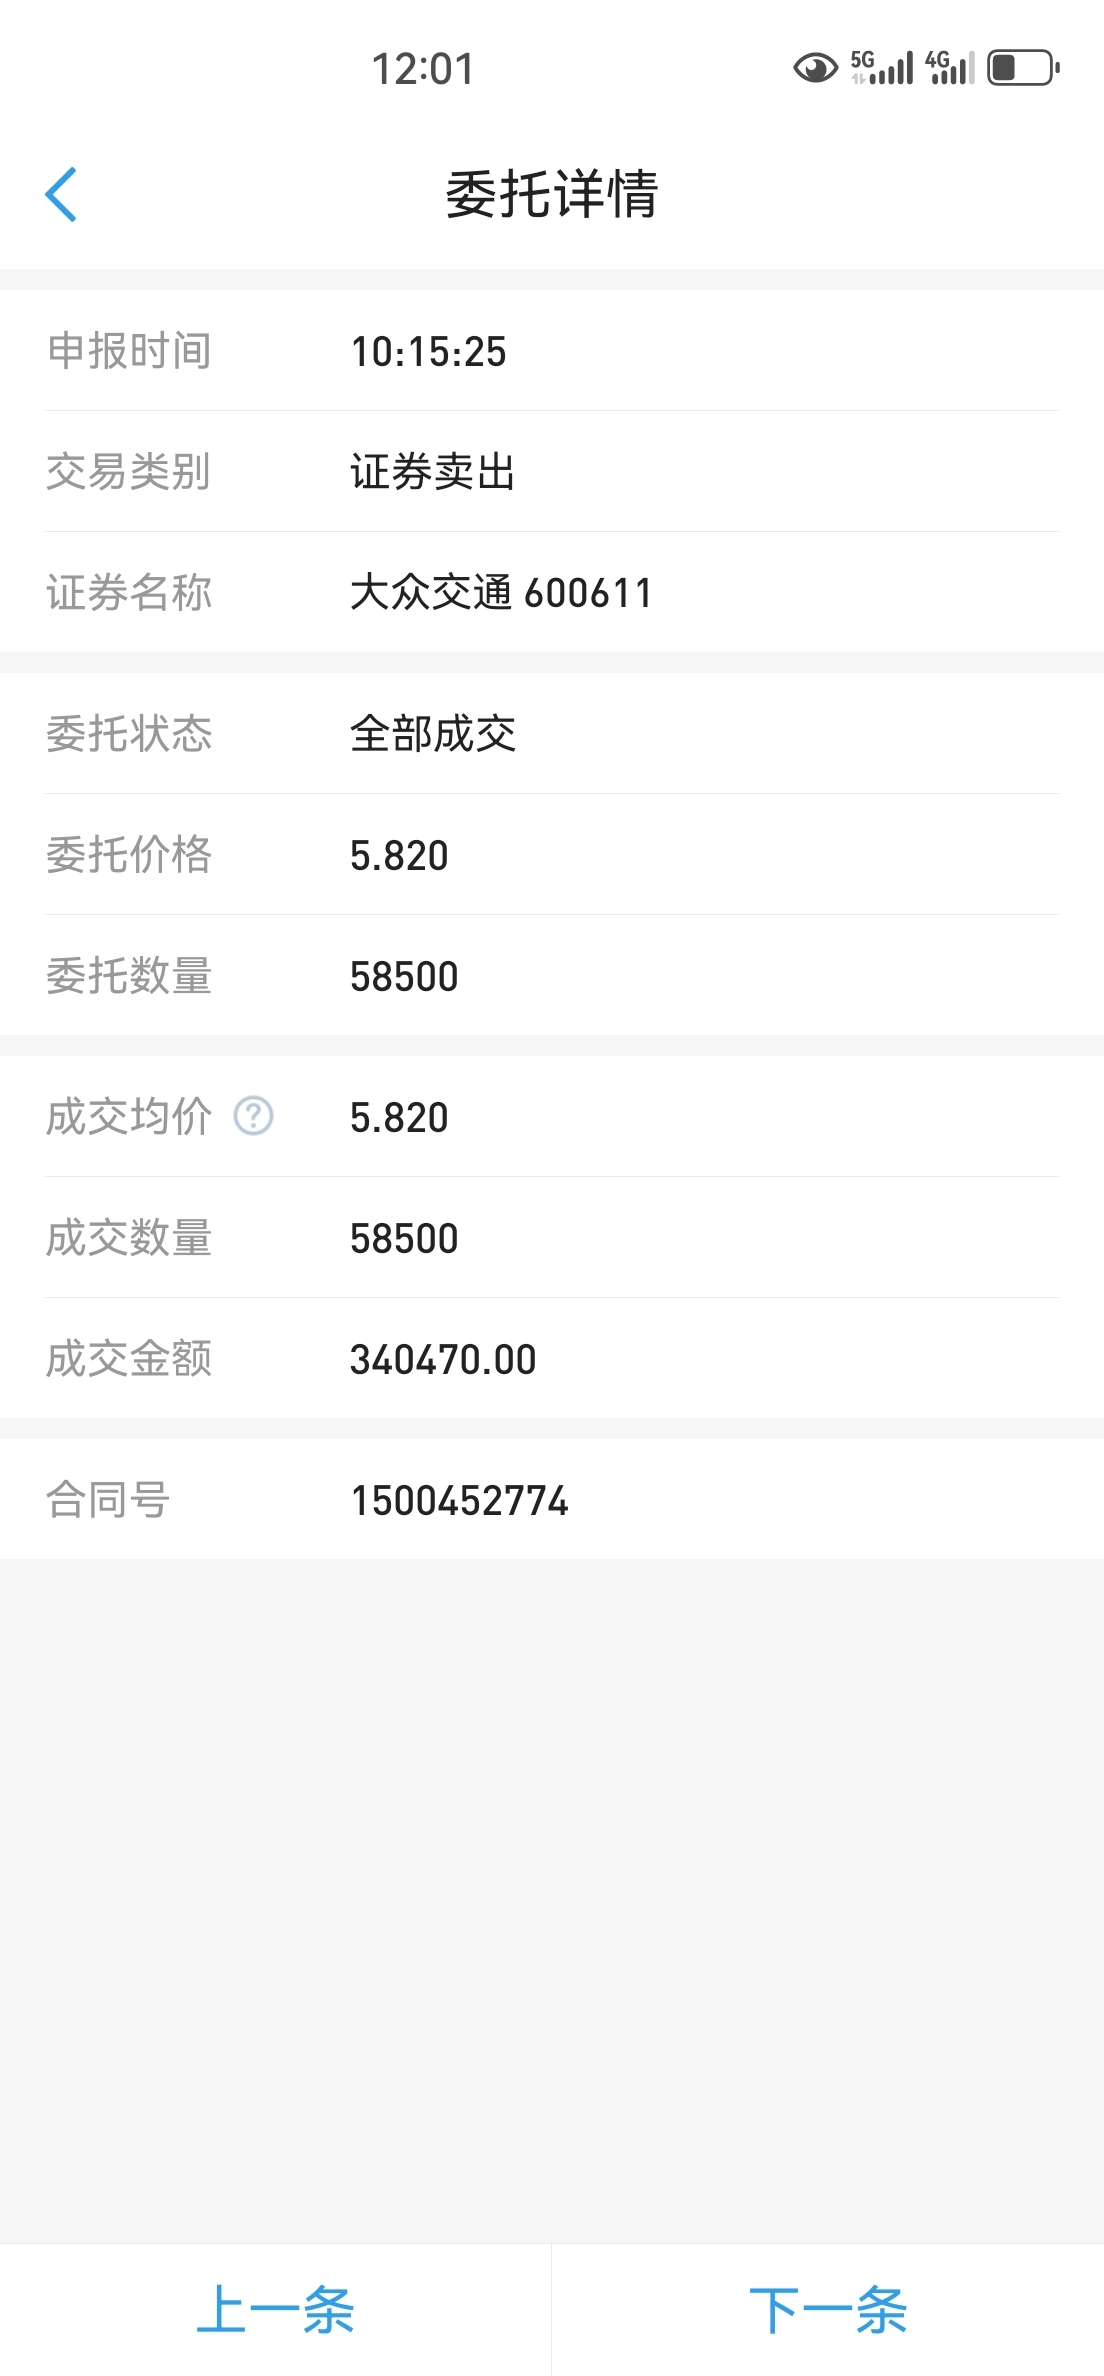Image resolution: width=1104 pixels, height=2376 pixels.
Task: Tap the battery icon in the status bar
Action: [1023, 68]
